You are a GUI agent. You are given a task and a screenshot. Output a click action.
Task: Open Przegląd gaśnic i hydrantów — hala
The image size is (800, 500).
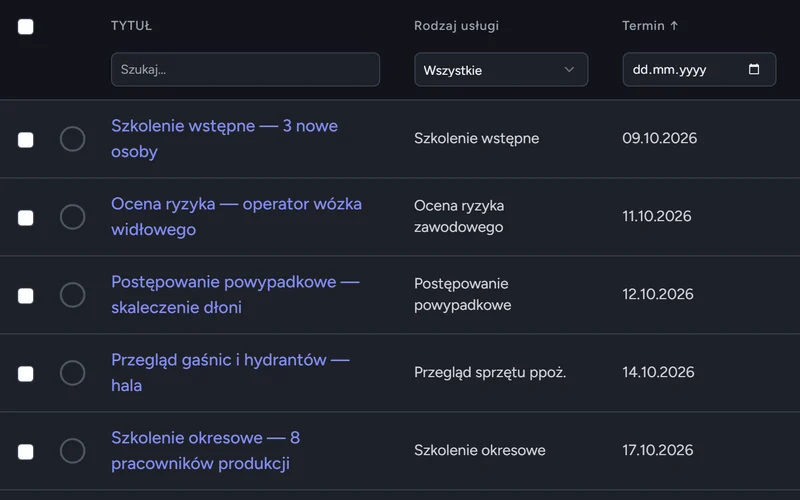click(x=231, y=373)
